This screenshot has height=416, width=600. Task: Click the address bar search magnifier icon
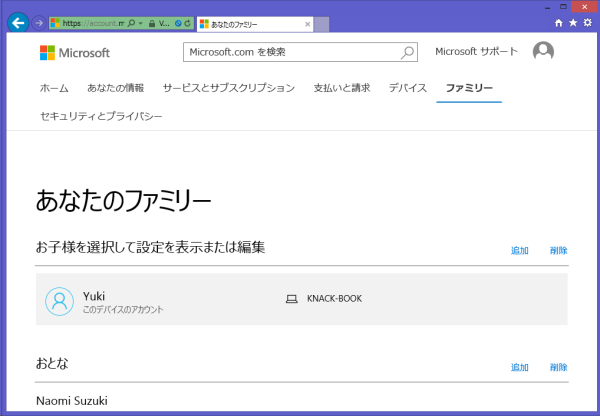click(x=131, y=23)
